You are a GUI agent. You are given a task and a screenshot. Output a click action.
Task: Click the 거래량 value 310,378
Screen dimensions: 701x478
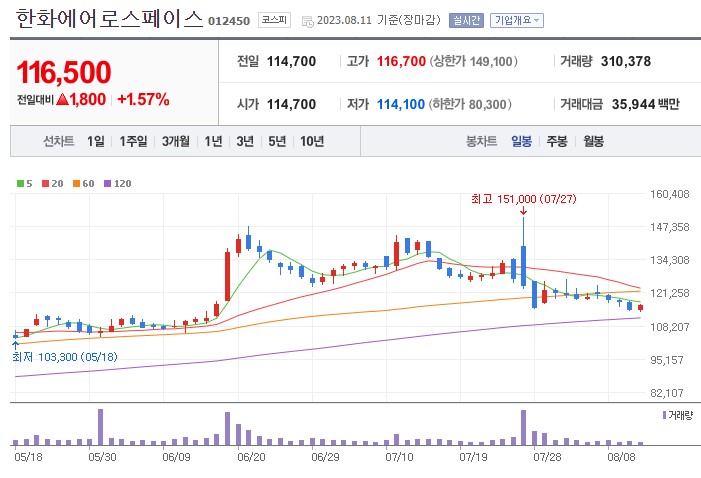(626, 61)
